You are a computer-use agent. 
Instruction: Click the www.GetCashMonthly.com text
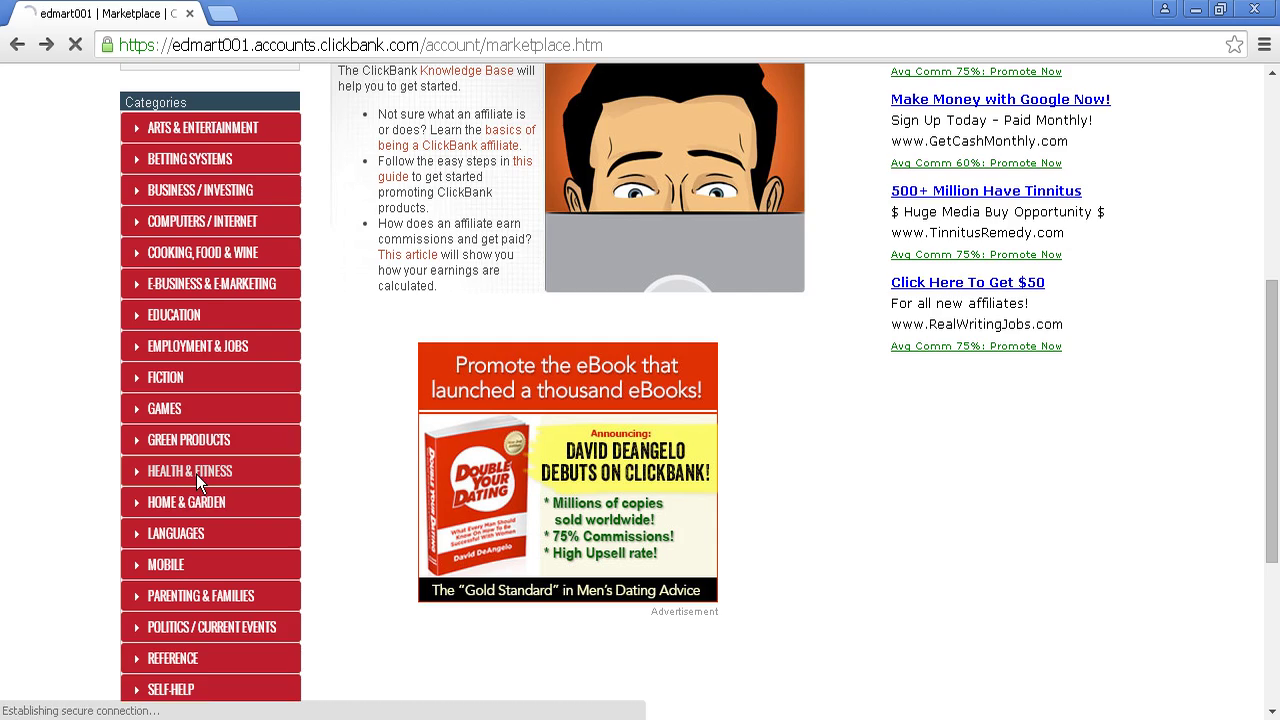pyautogui.click(x=979, y=141)
